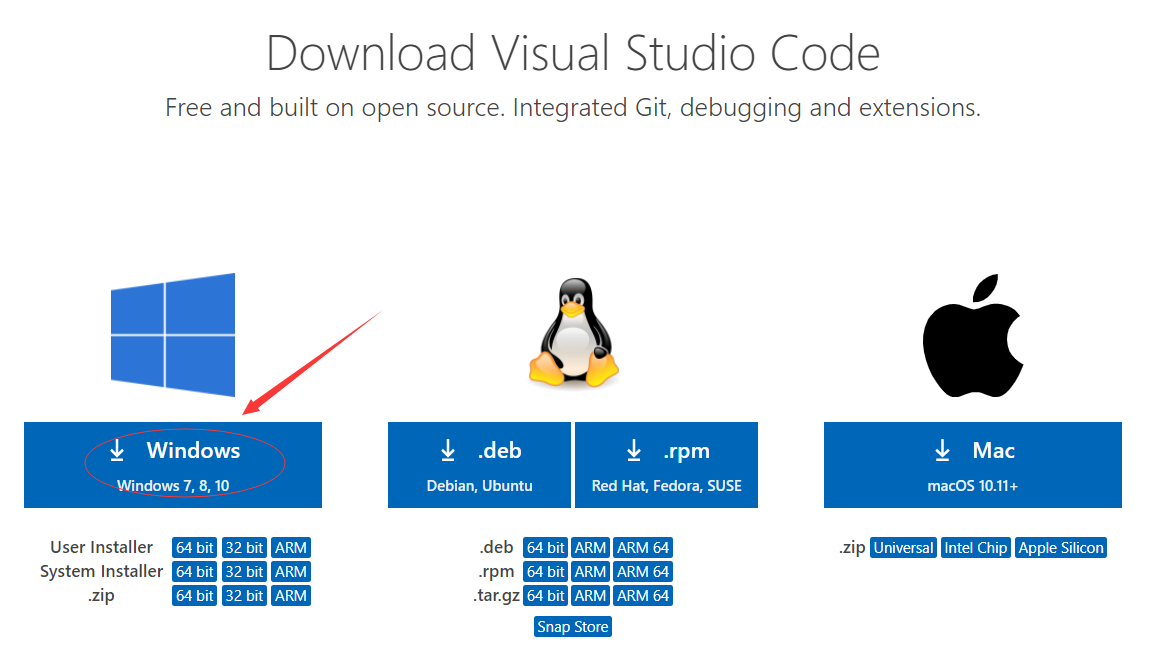
Task: Open the Snap Store link
Action: pos(573,627)
